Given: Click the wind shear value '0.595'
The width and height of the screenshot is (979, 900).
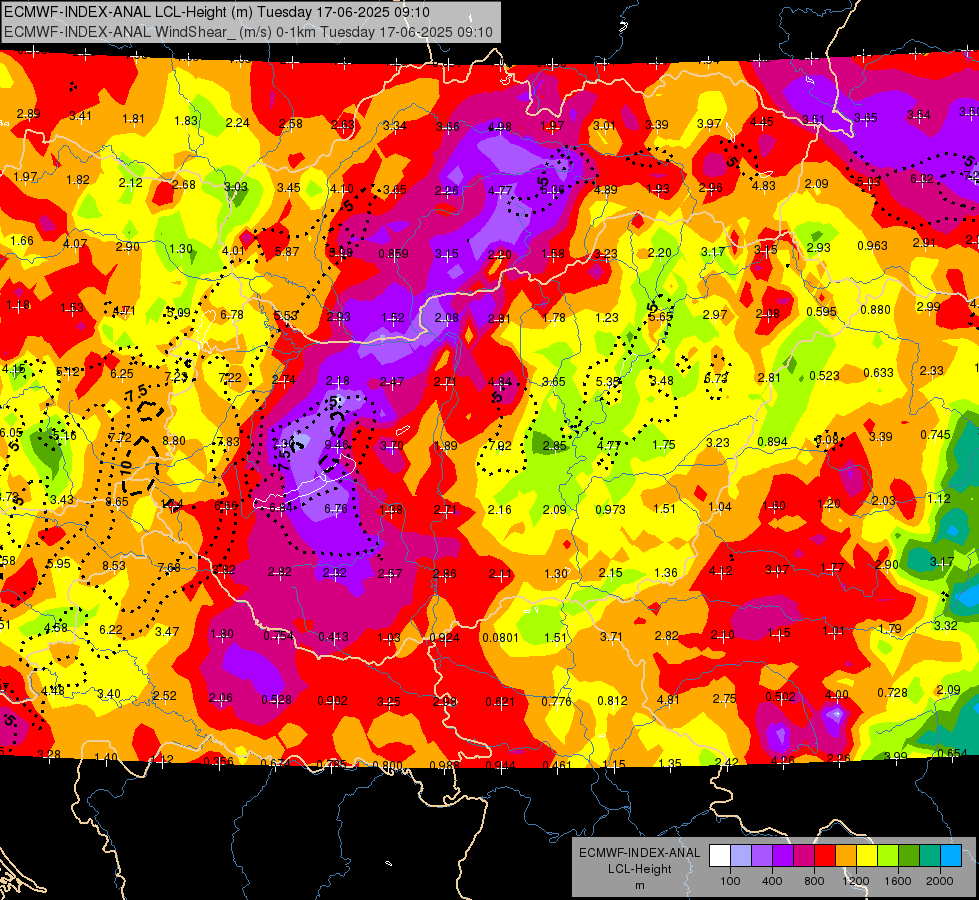Looking at the screenshot, I should click(821, 311).
